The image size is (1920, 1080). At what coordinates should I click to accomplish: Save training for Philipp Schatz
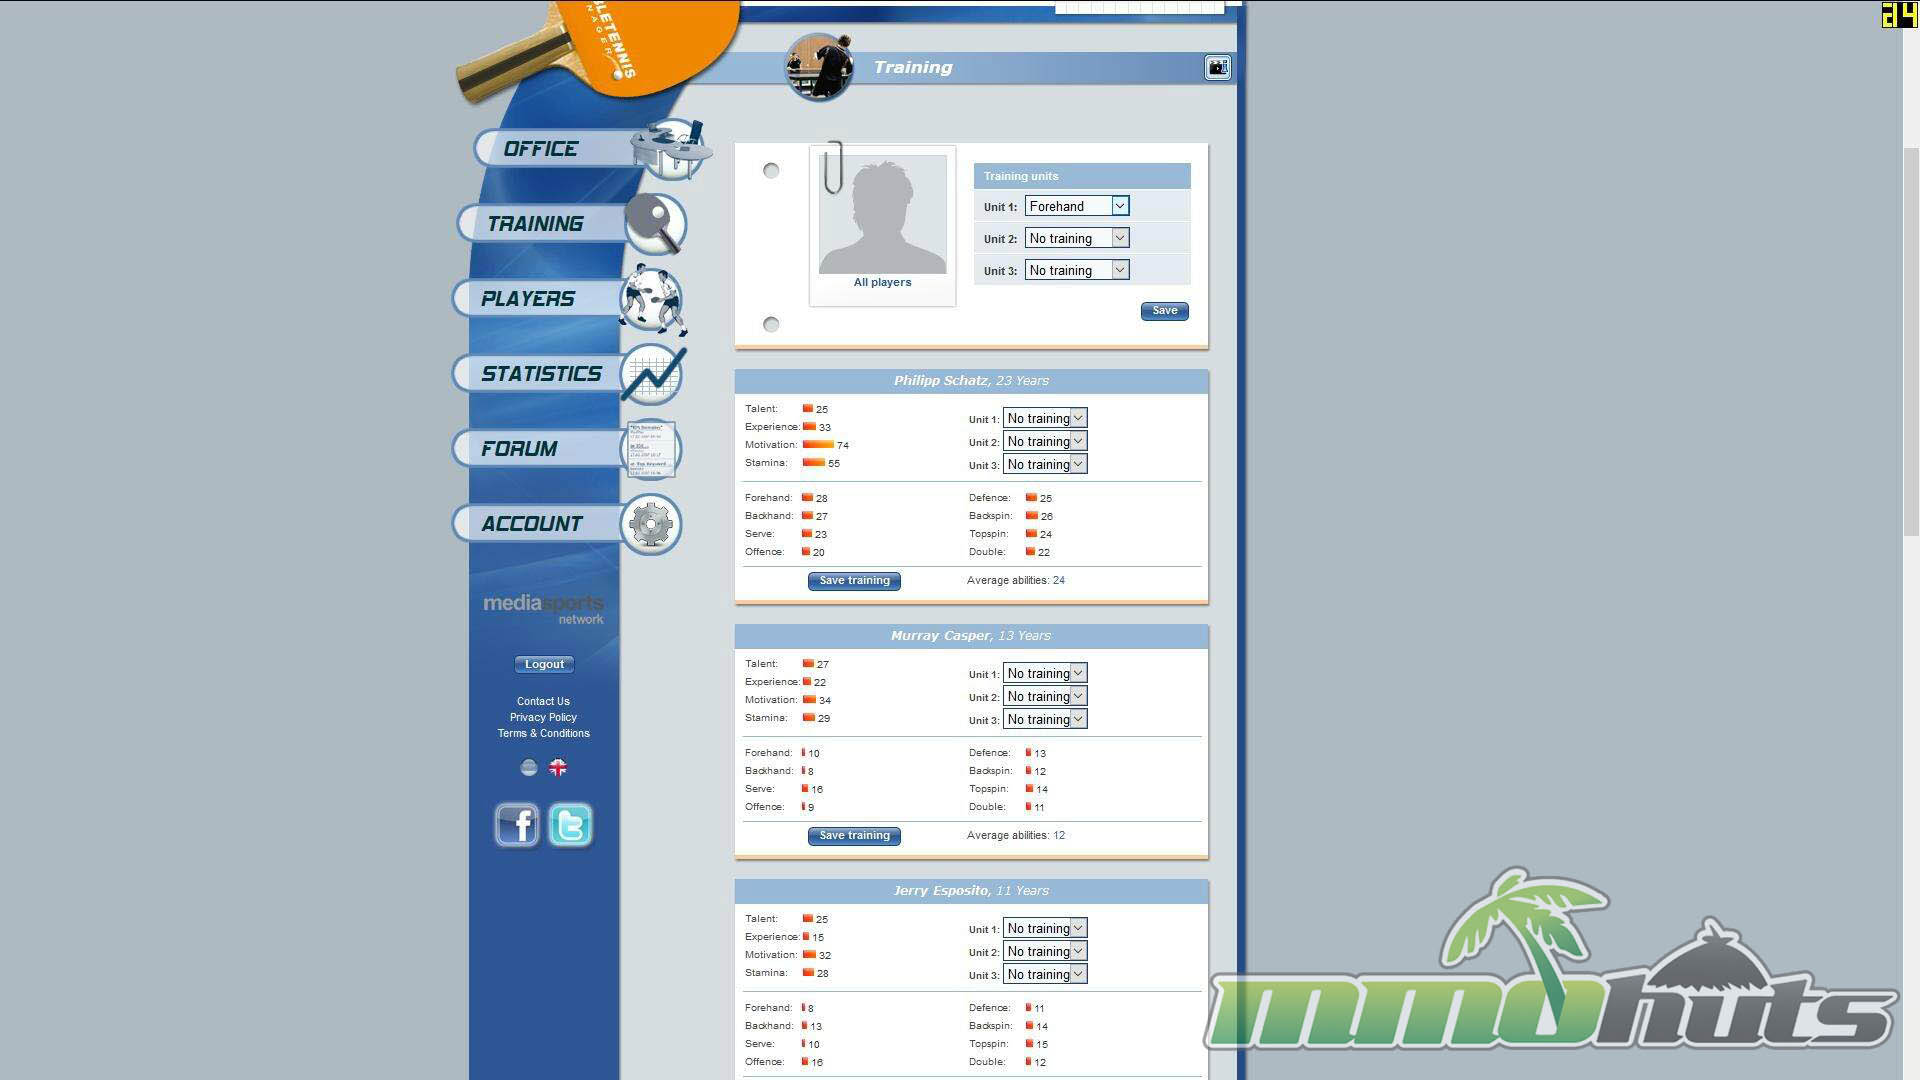click(x=854, y=581)
